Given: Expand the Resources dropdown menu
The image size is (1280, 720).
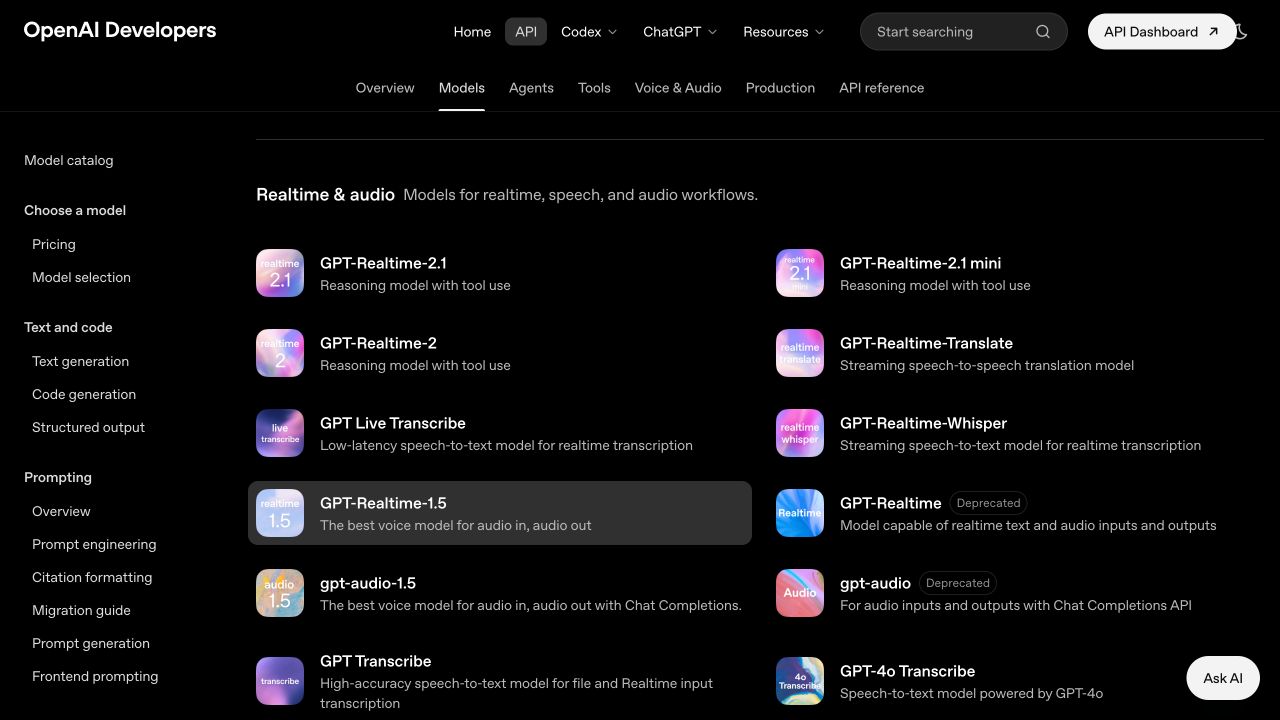Looking at the screenshot, I should [783, 32].
